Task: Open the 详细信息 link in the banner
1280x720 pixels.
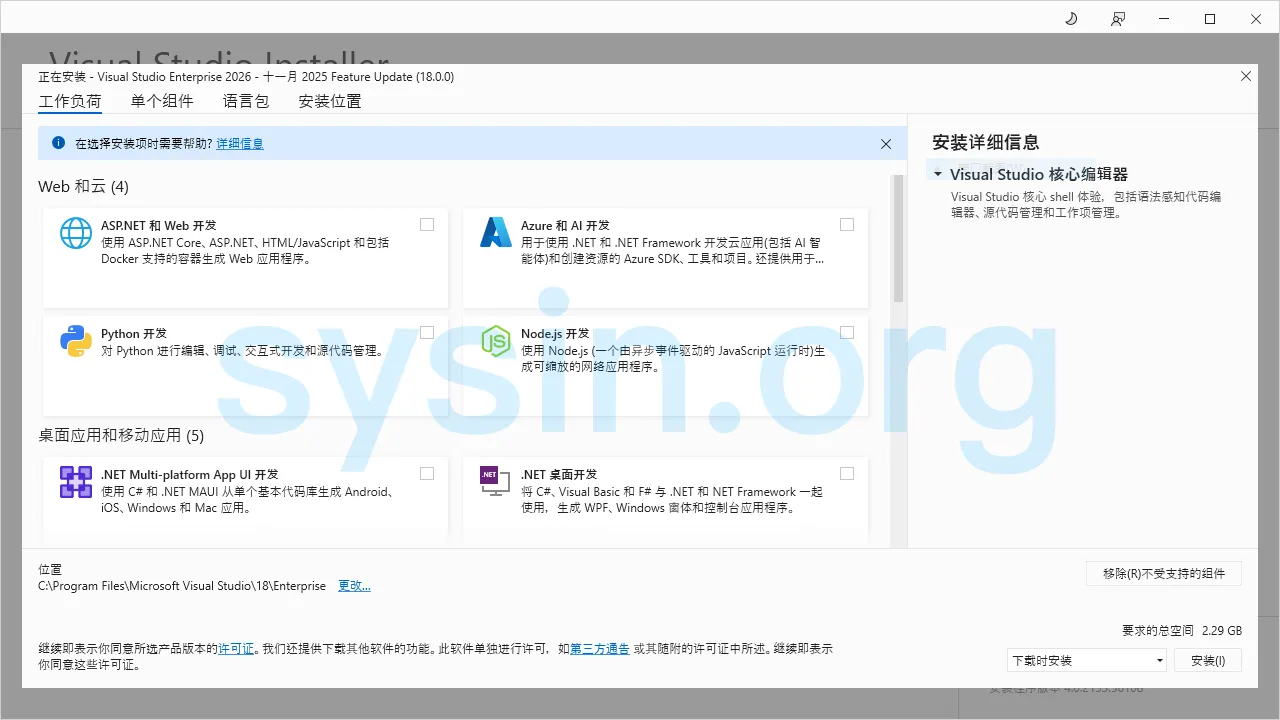Action: (240, 143)
